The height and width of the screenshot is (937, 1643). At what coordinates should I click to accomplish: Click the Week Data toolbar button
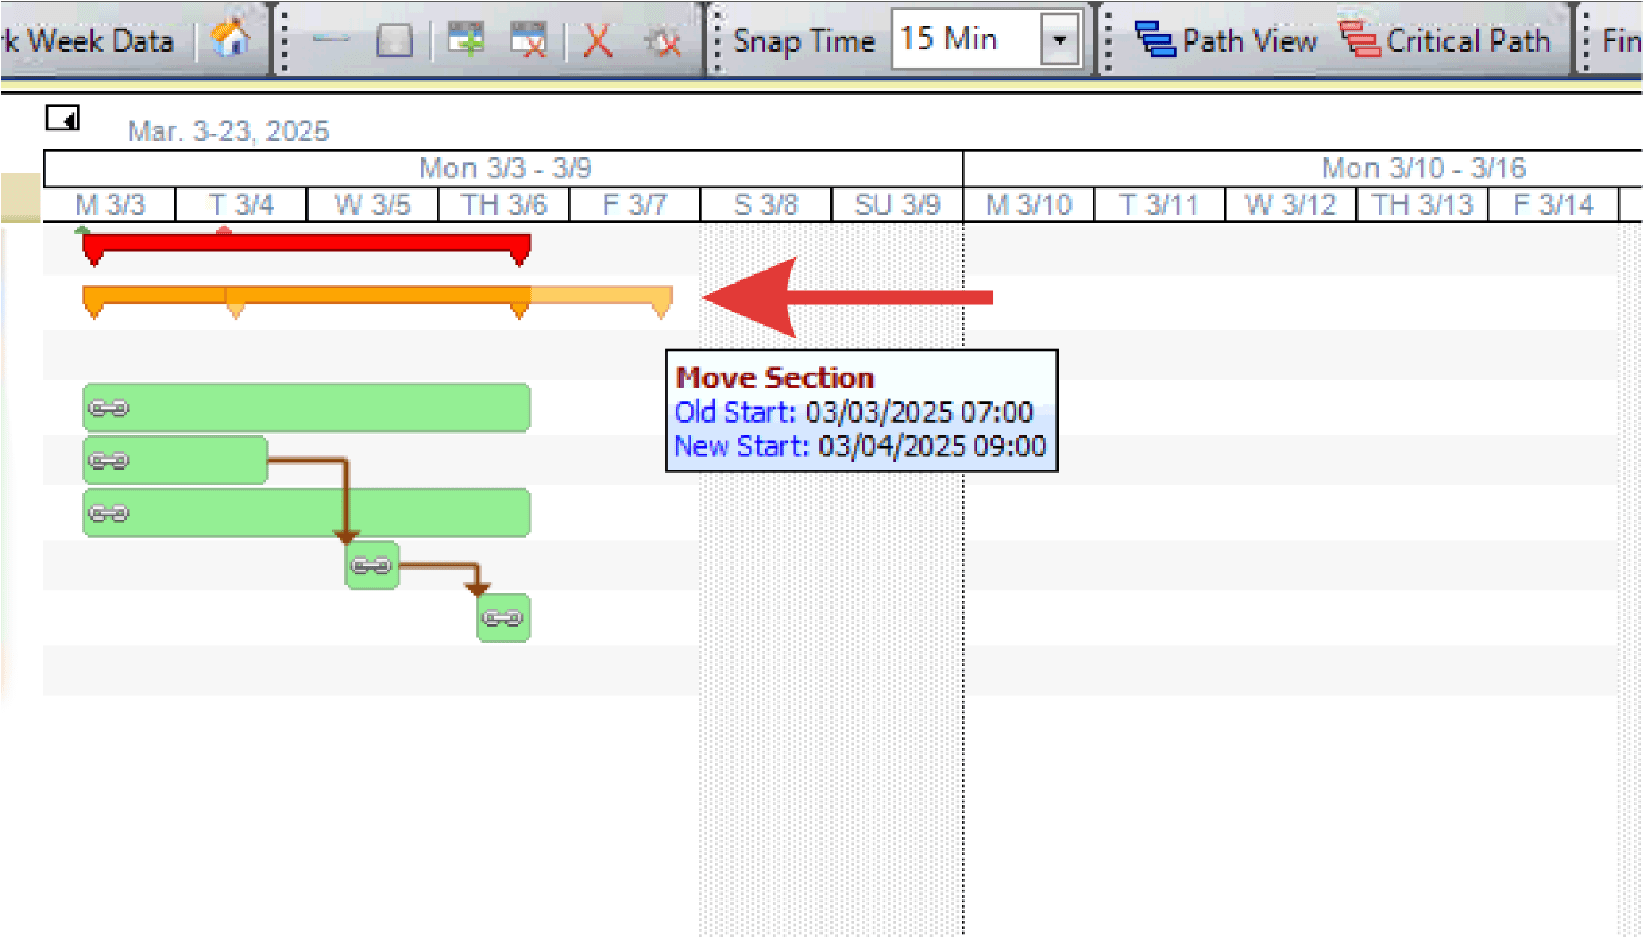(x=95, y=41)
